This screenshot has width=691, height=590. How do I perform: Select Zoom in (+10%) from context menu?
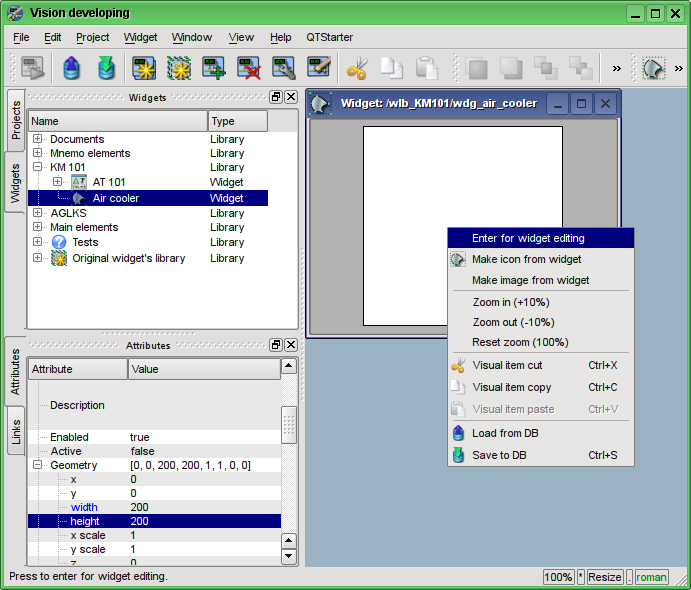(x=510, y=302)
